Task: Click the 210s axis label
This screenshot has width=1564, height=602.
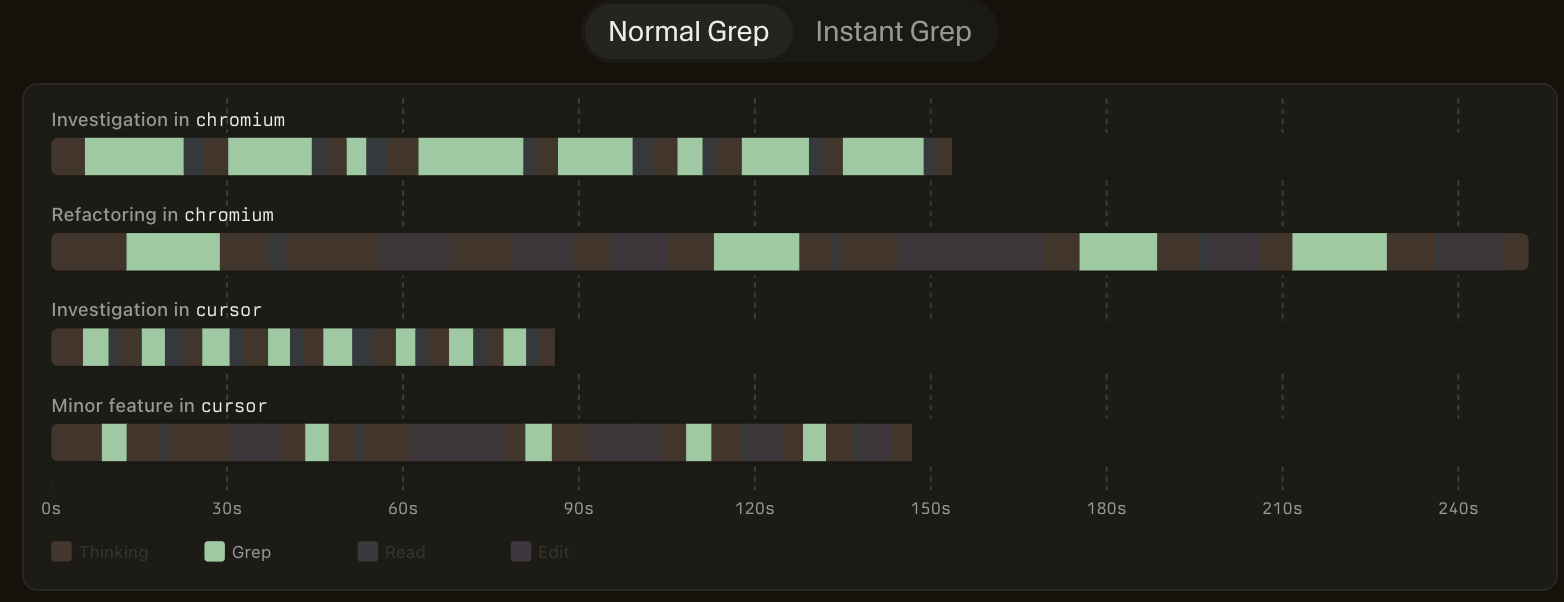Action: tap(1282, 509)
